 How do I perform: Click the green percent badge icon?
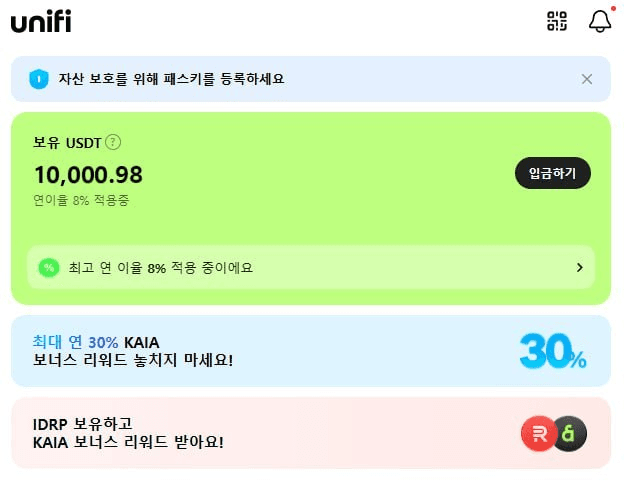(x=48, y=267)
